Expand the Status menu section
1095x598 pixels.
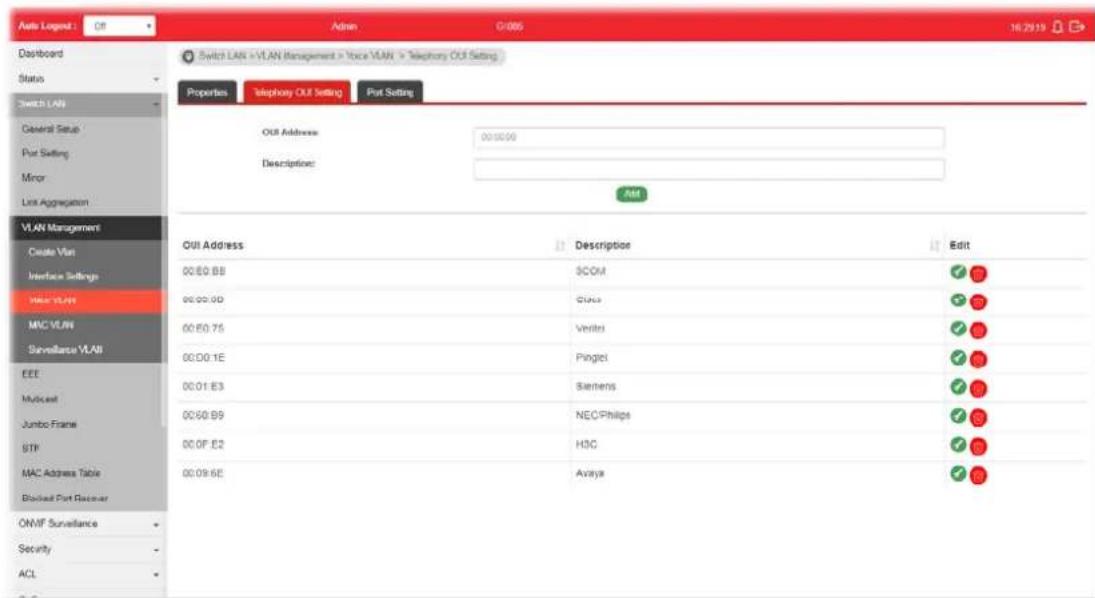point(89,79)
